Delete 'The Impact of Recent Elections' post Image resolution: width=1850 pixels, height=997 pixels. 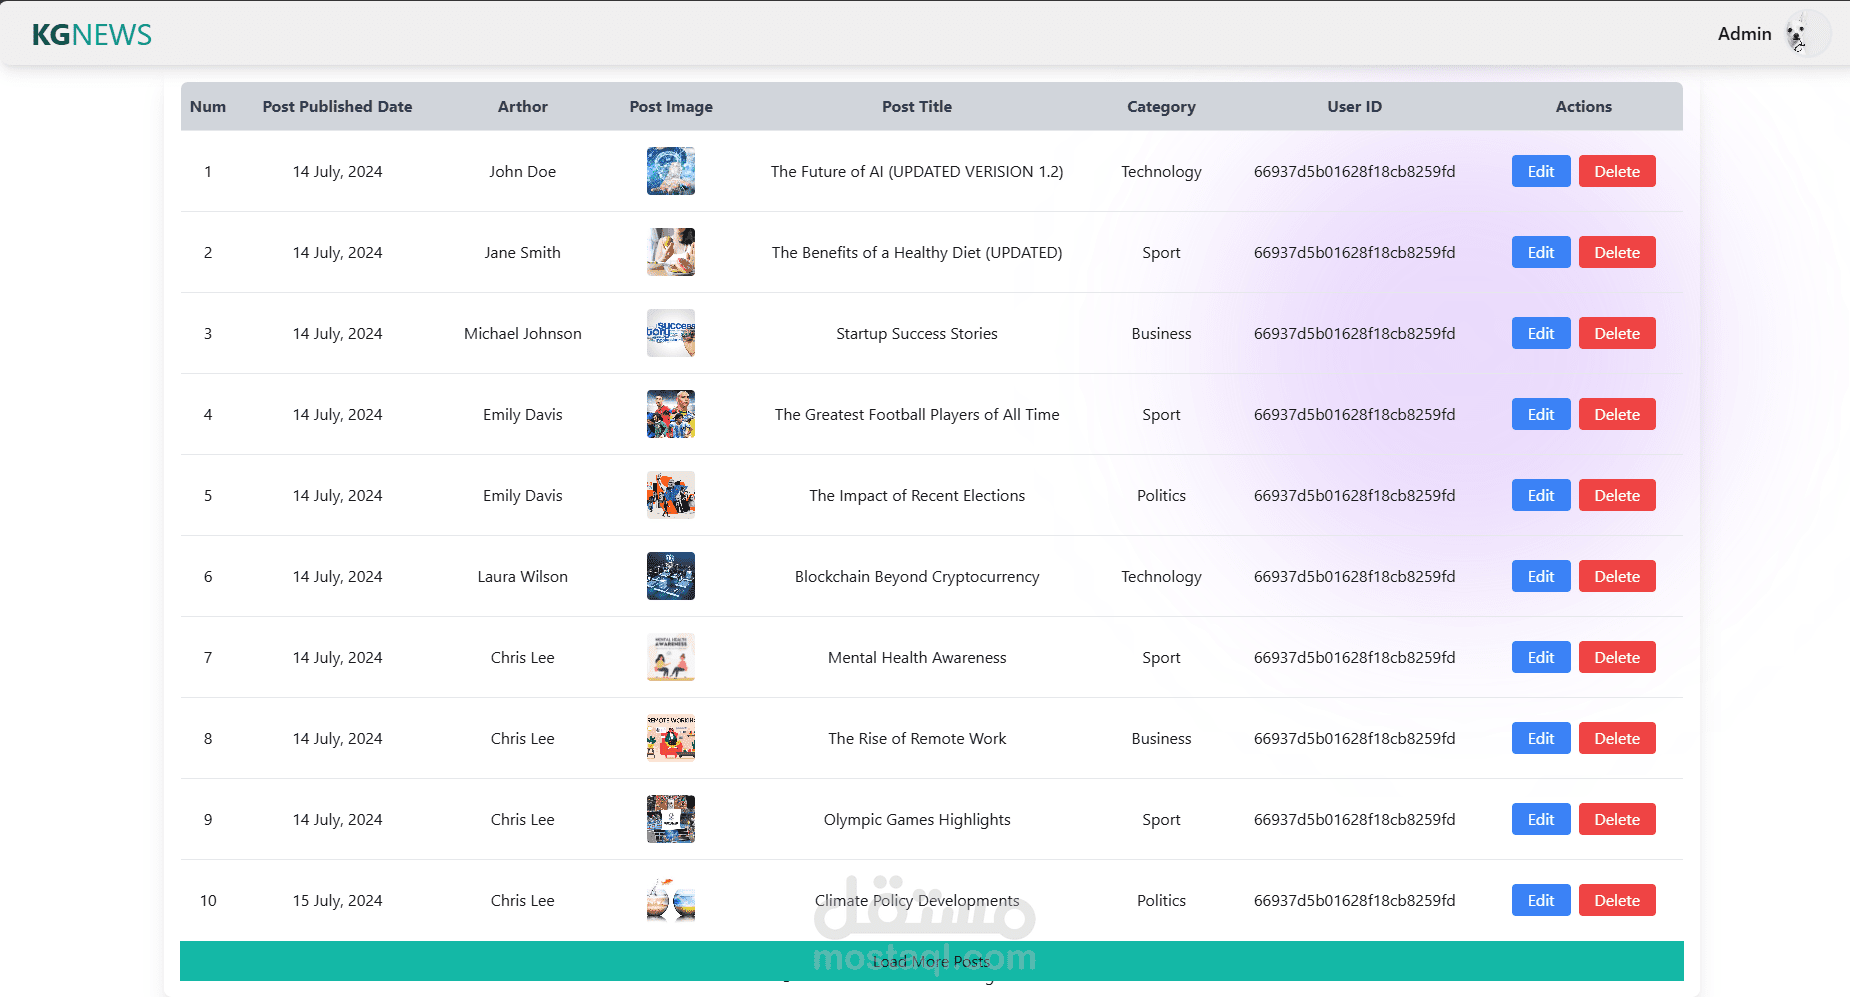1617,495
